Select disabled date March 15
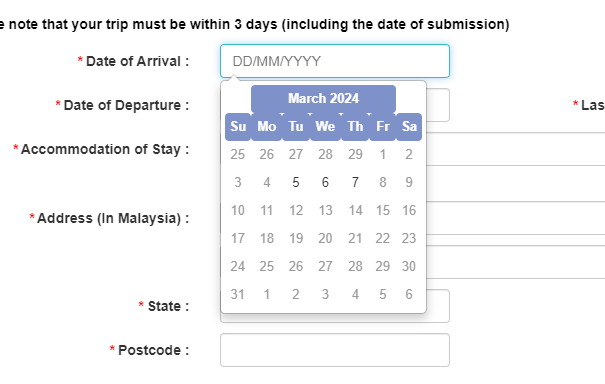605x384 pixels. [383, 210]
